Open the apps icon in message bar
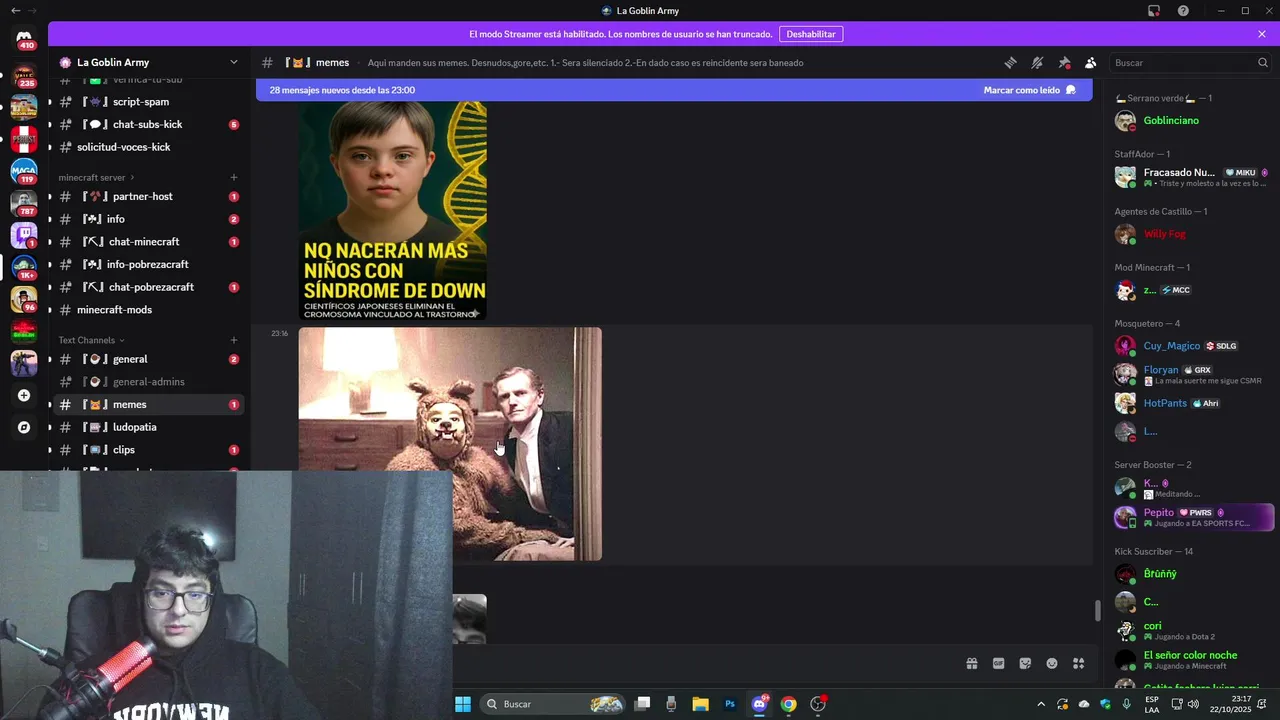The height and width of the screenshot is (720, 1280). click(x=1078, y=663)
